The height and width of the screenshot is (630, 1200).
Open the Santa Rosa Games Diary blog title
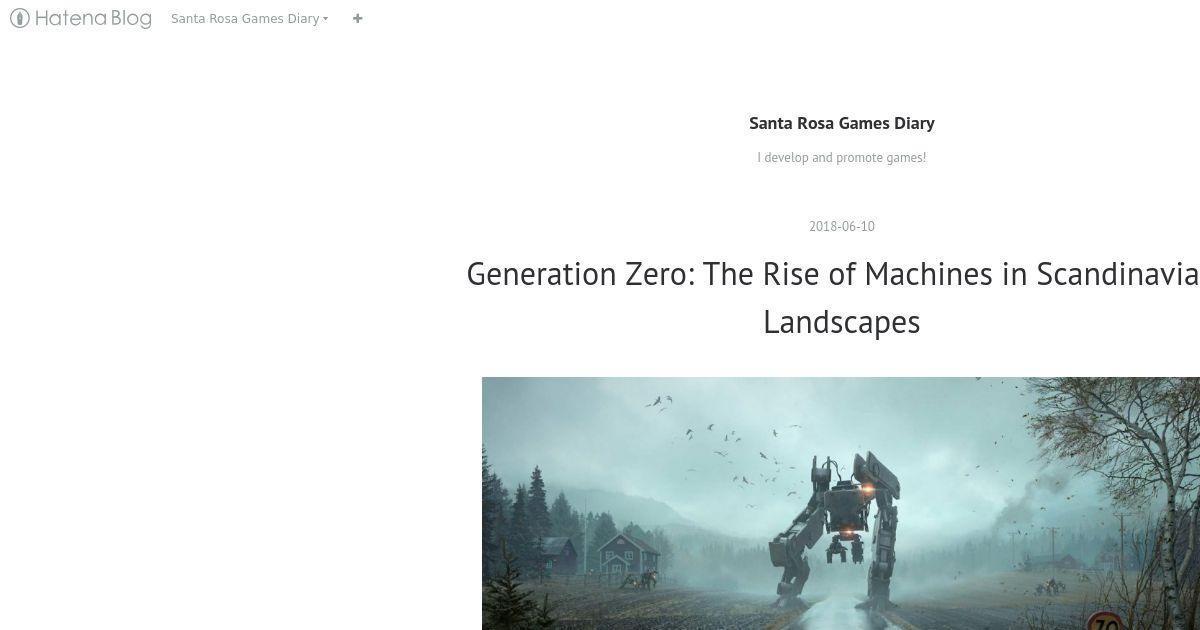[x=842, y=123]
